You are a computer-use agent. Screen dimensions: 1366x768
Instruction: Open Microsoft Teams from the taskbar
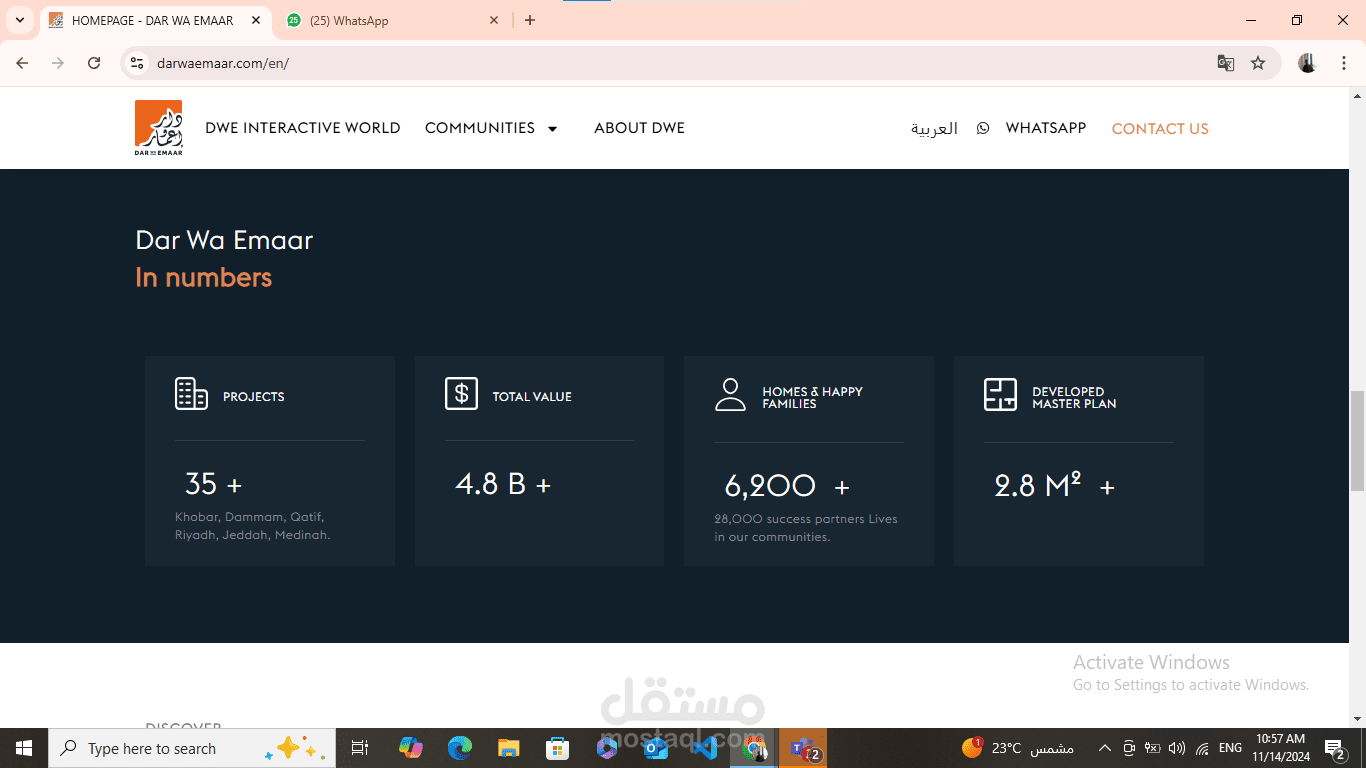tap(803, 748)
